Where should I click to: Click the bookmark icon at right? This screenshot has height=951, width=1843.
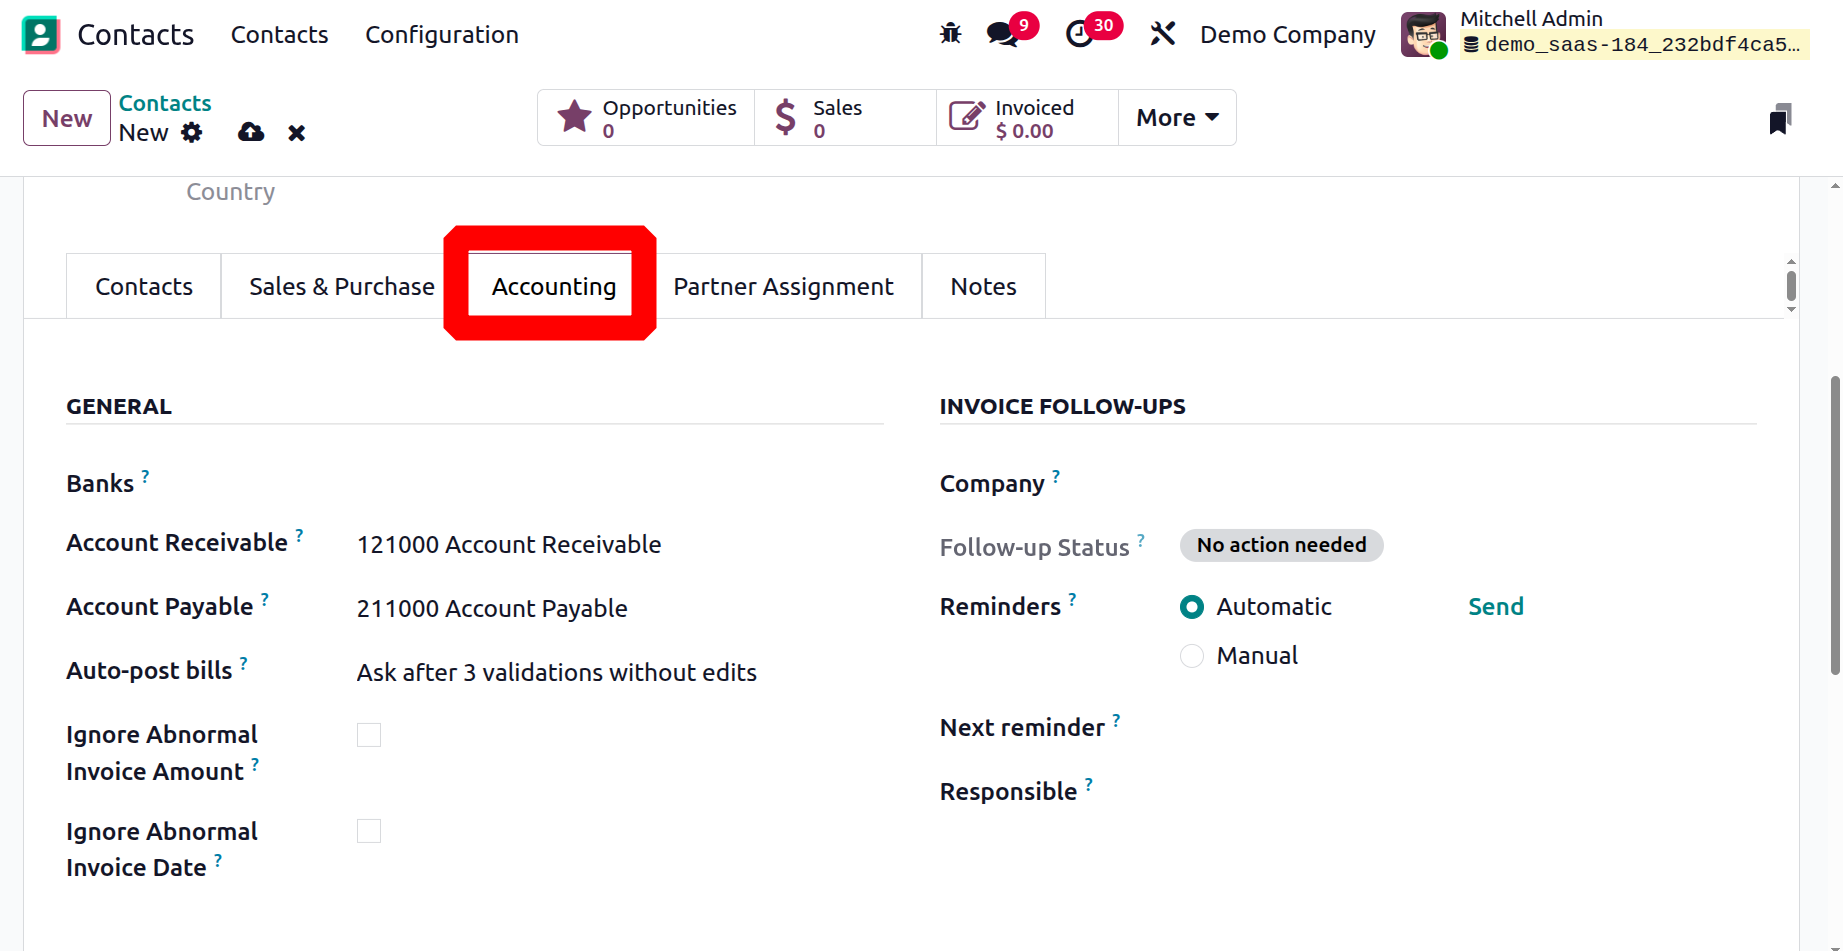[1779, 119]
